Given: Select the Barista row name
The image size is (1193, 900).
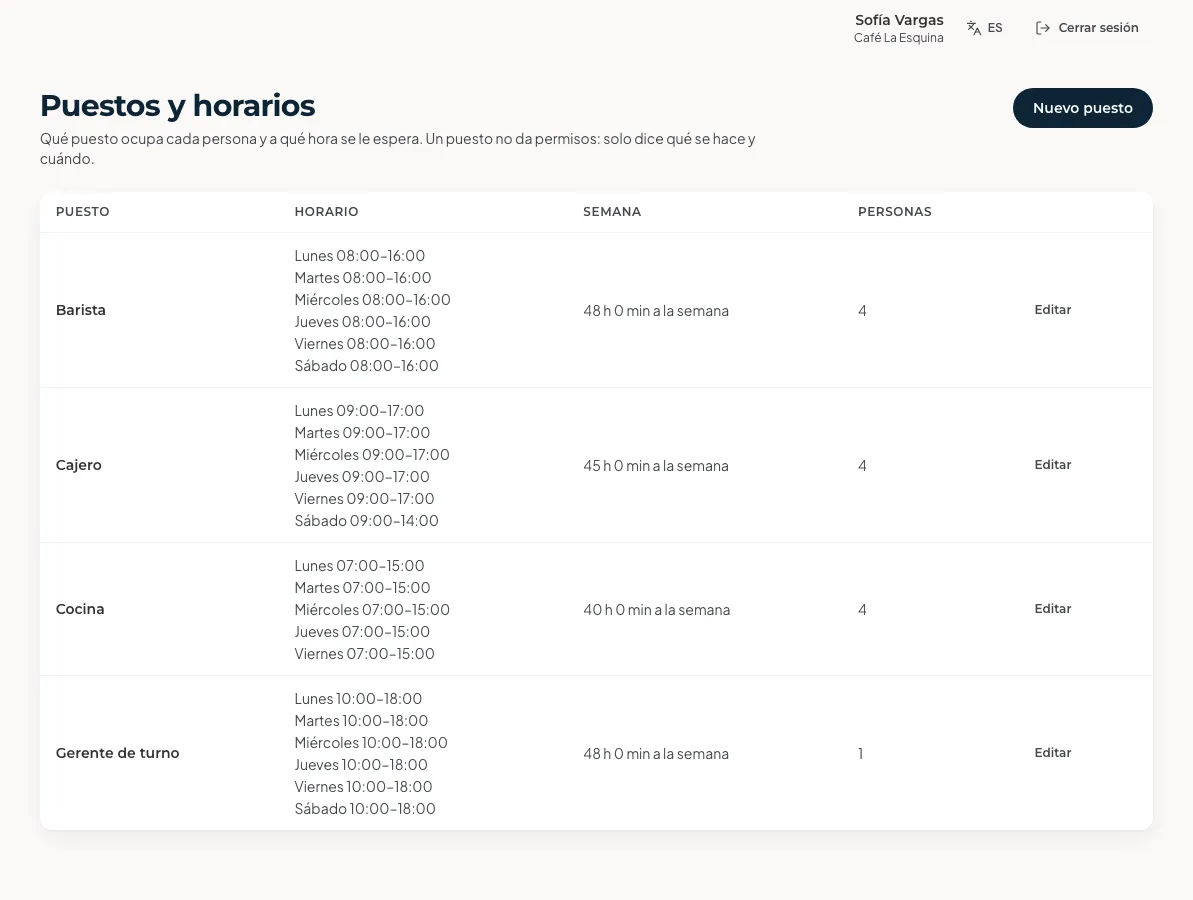Looking at the screenshot, I should [81, 310].
